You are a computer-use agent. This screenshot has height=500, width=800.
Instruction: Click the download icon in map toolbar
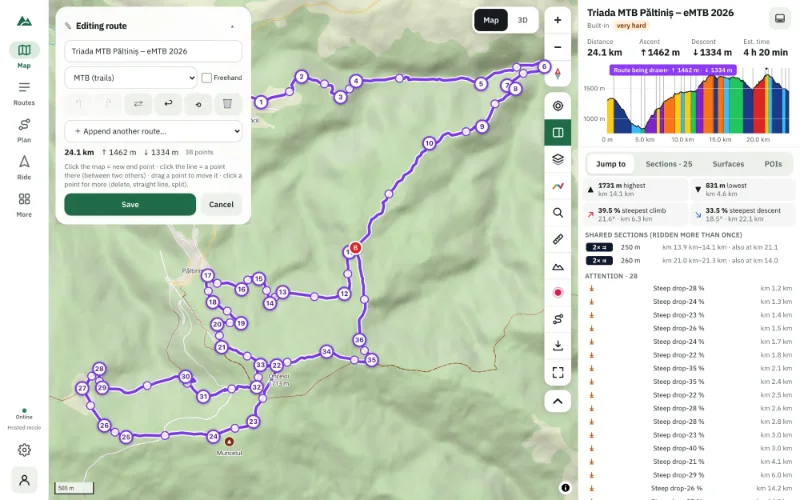(558, 346)
